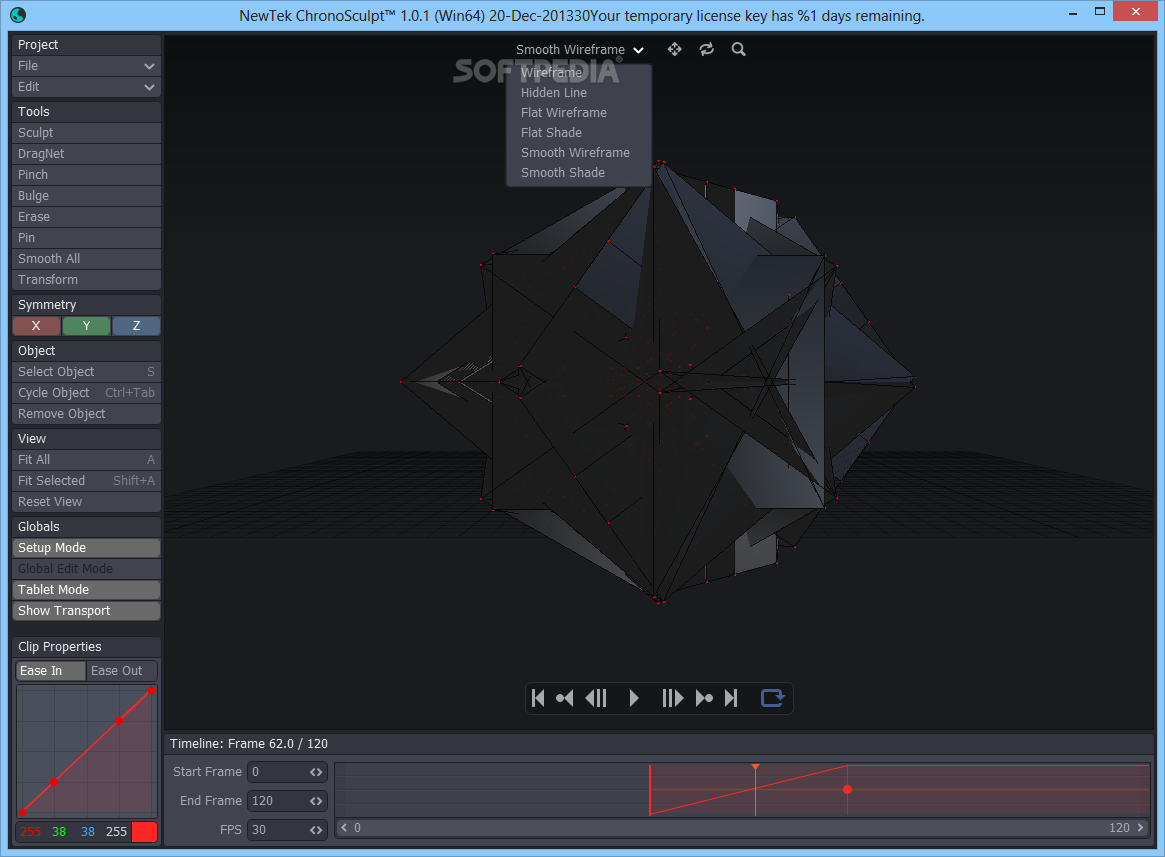Click the zoom magnifier icon in viewport
Viewport: 1165px width, 857px height.
point(739,49)
